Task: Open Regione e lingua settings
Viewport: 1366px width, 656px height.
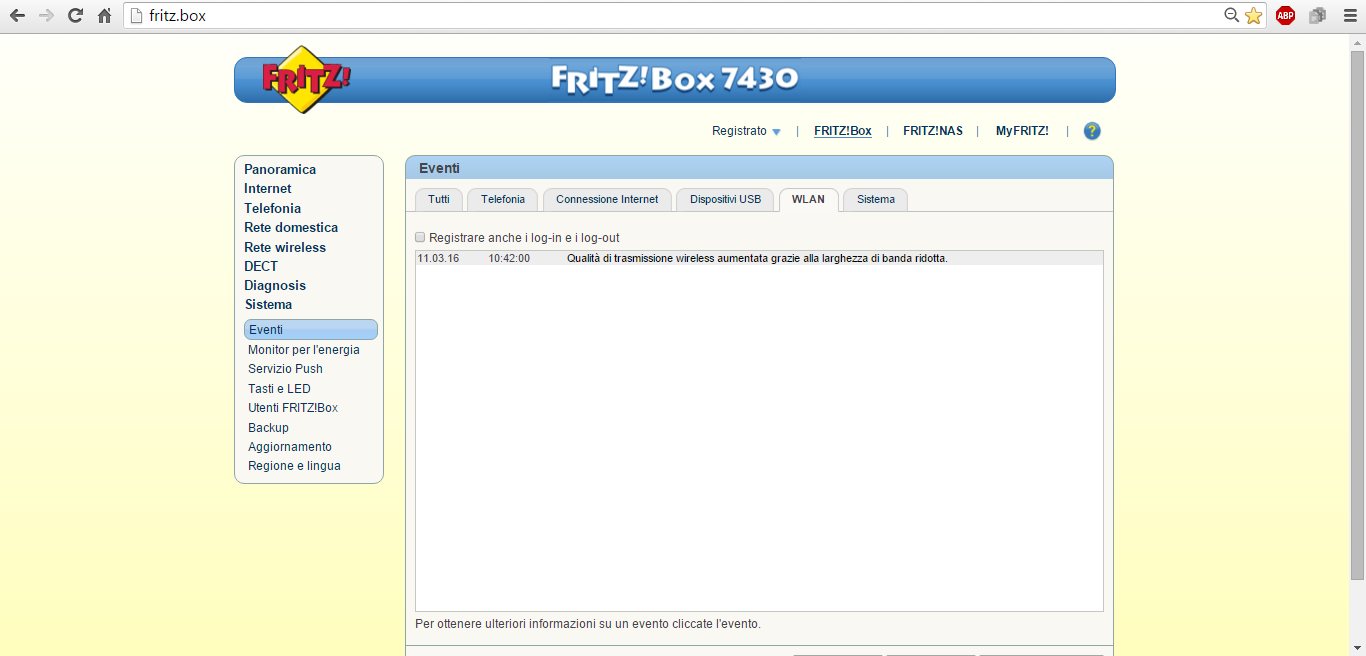Action: 294,466
